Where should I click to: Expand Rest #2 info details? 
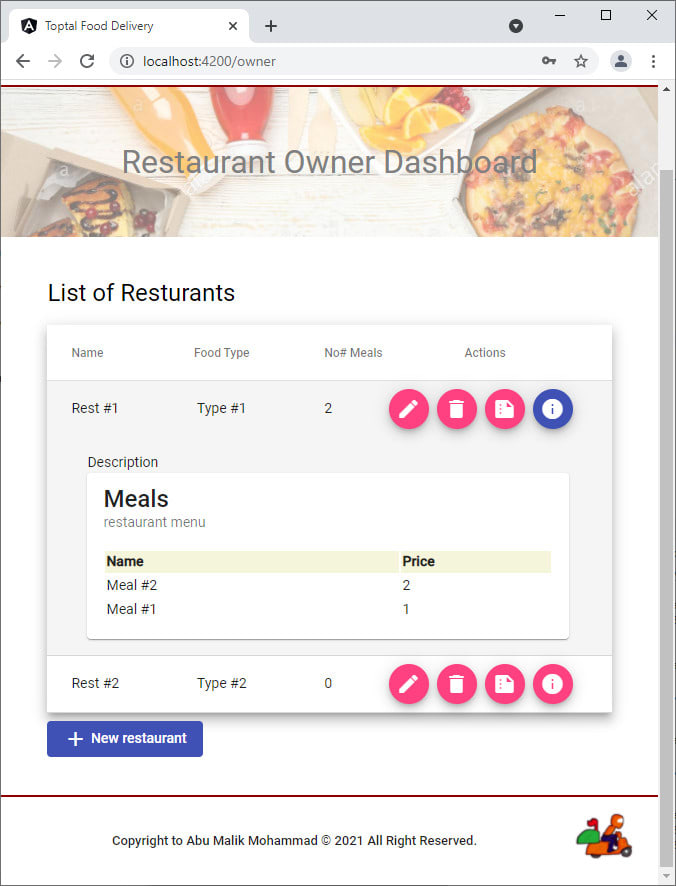[x=553, y=684]
